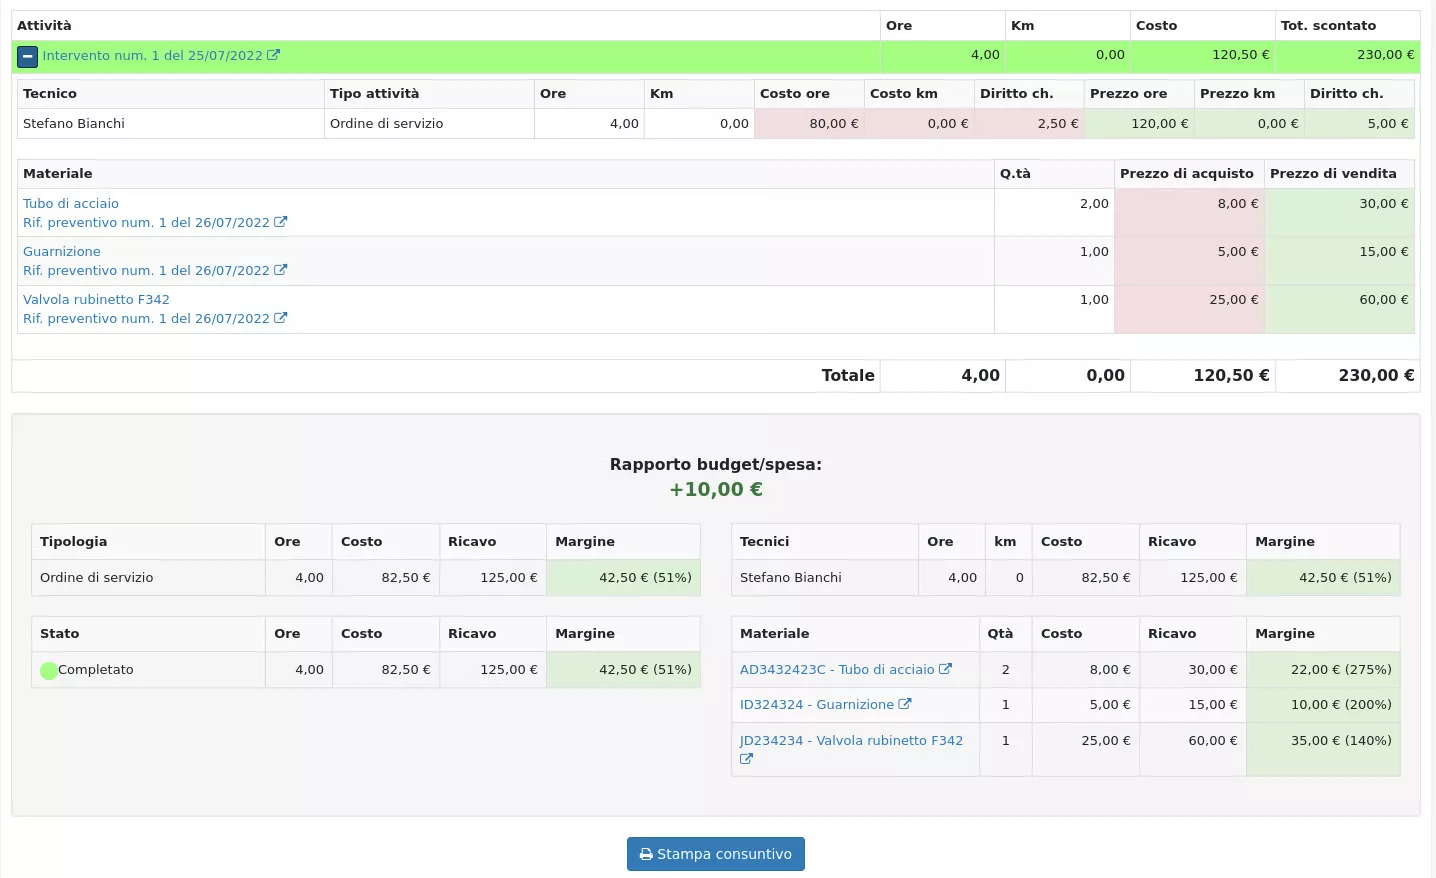Click the 42,50 € (51%) margin in Tipologia table
This screenshot has width=1436, height=878.
(x=623, y=578)
